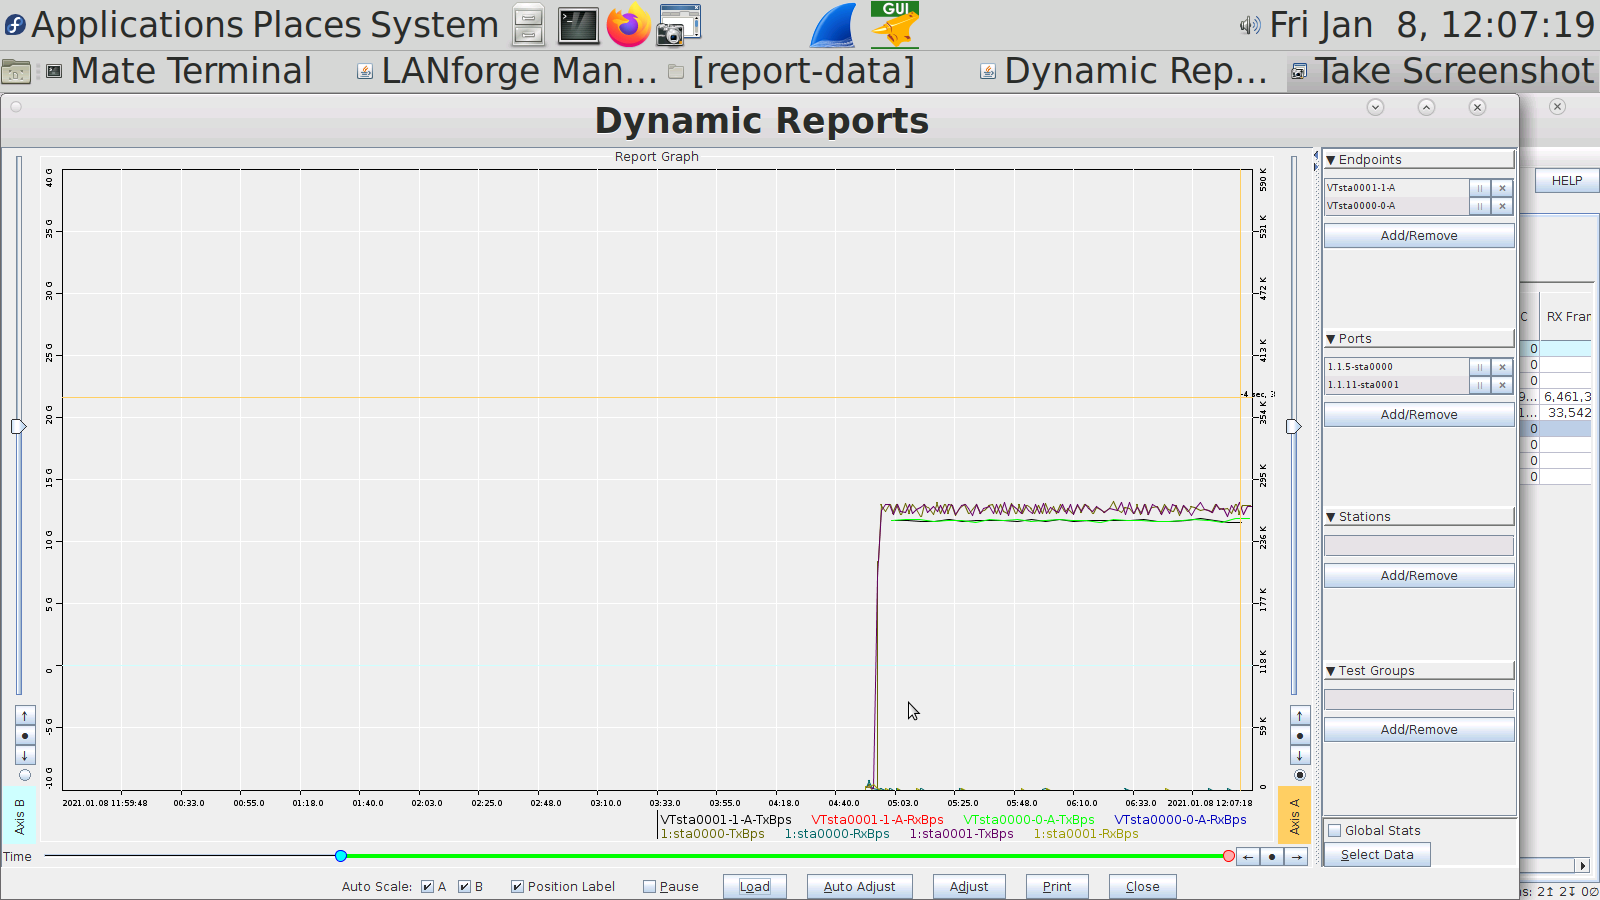Collapse the Endpoints section
The height and width of the screenshot is (900, 1600).
tap(1331, 160)
